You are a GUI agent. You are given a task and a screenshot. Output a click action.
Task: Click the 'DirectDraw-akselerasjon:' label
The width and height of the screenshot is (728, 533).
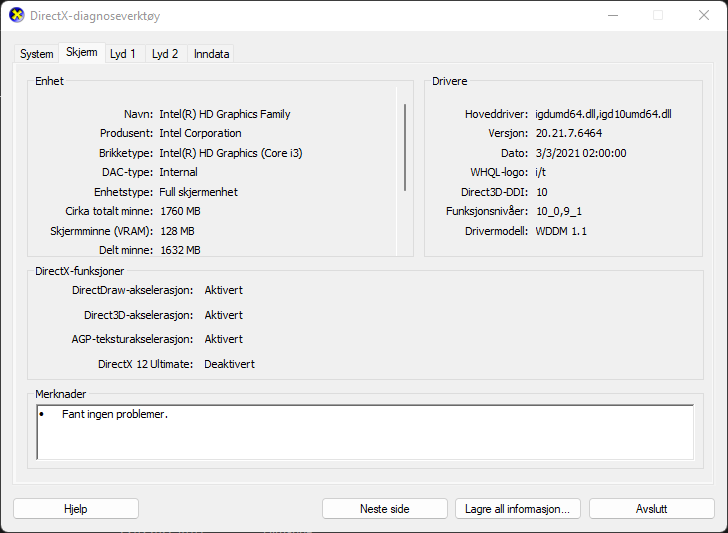pos(132,290)
